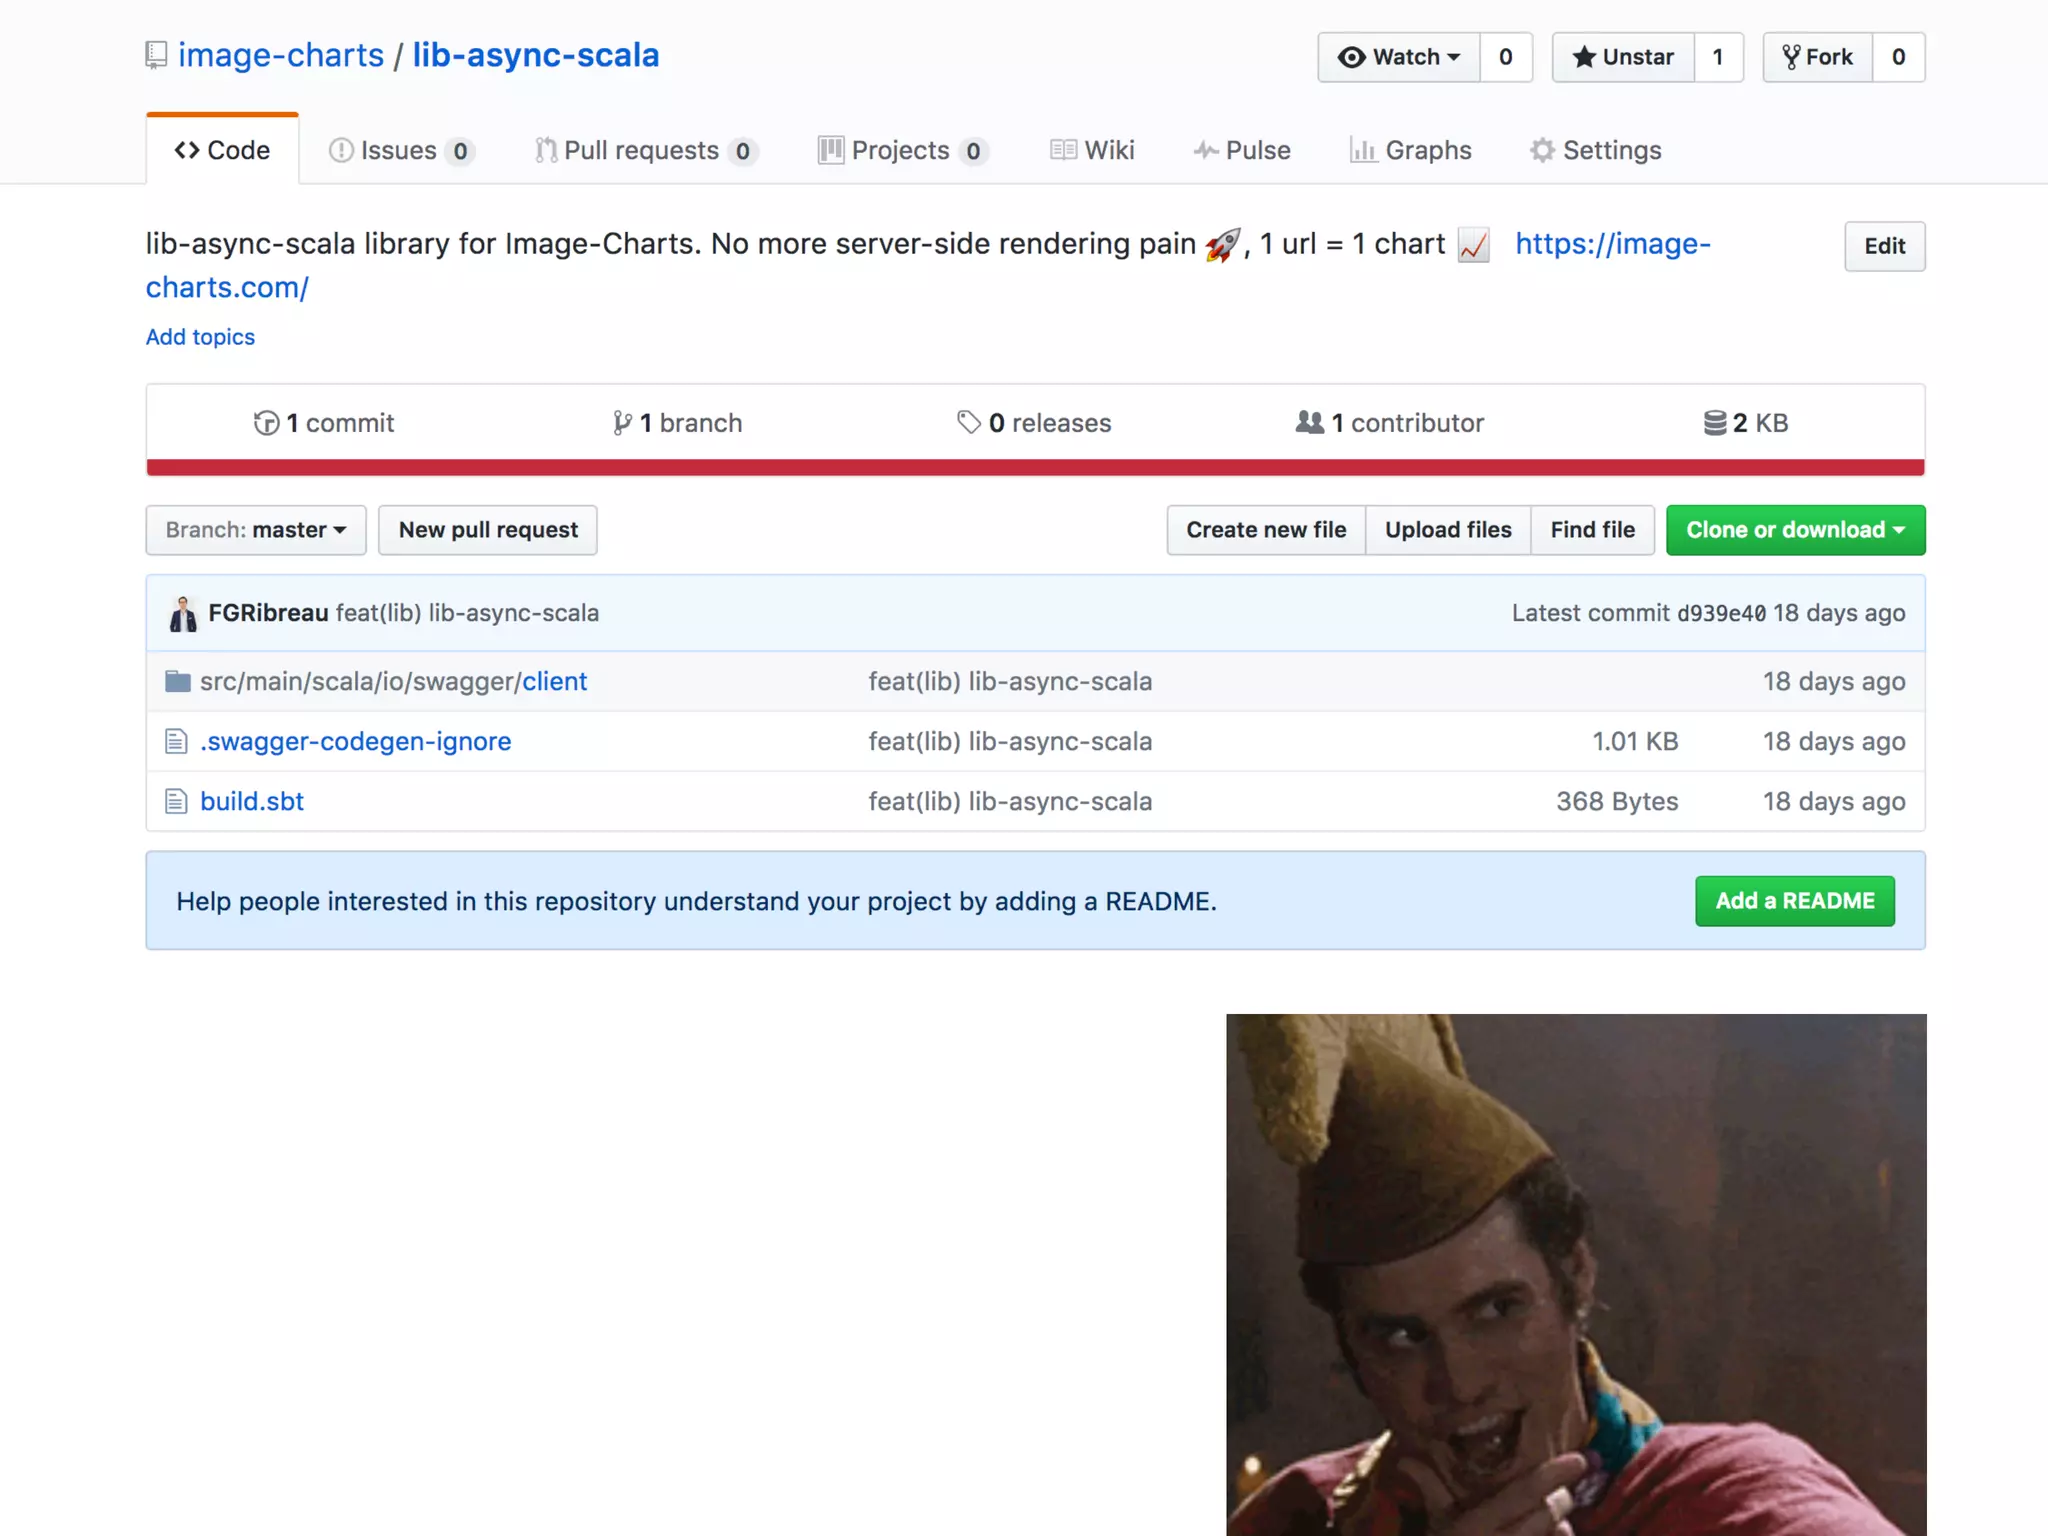The height and width of the screenshot is (1536, 2048).
Task: Unstar the lib-async-scala repository
Action: pos(1623,57)
